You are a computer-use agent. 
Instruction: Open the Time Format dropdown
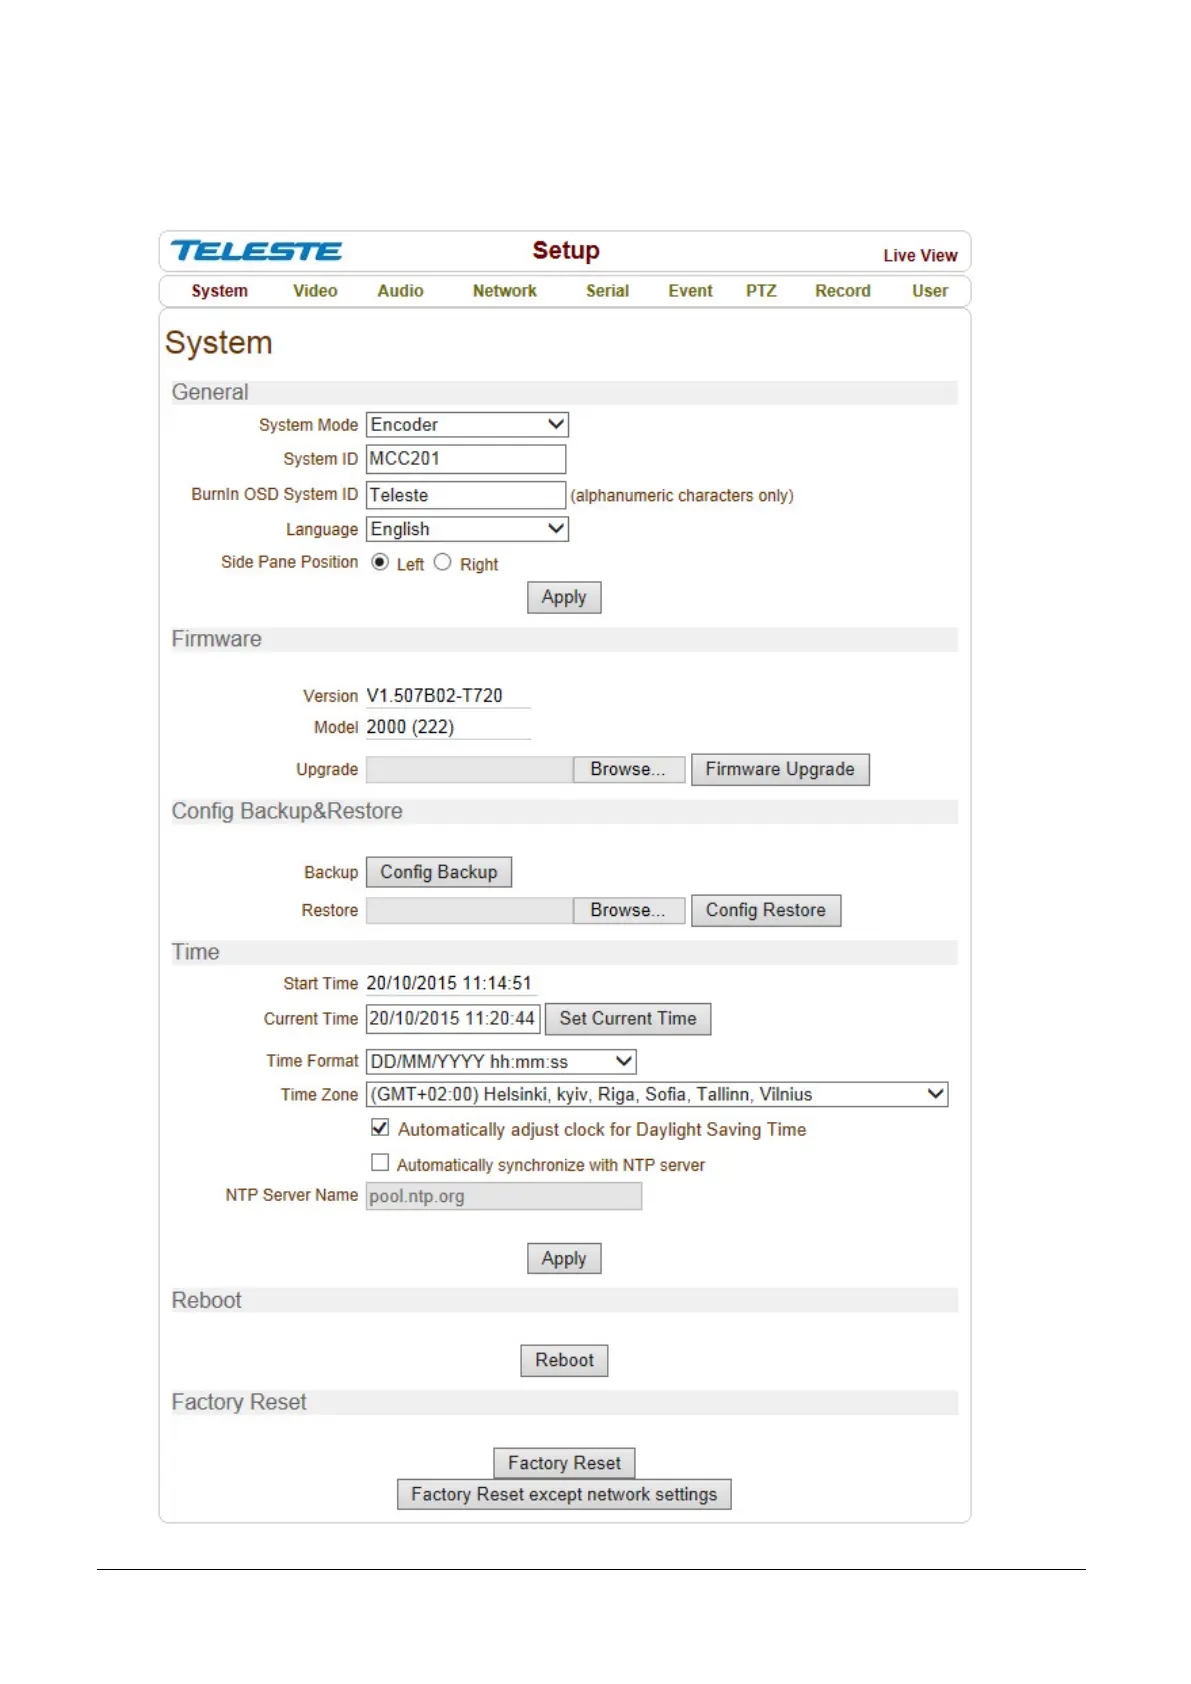[501, 1062]
